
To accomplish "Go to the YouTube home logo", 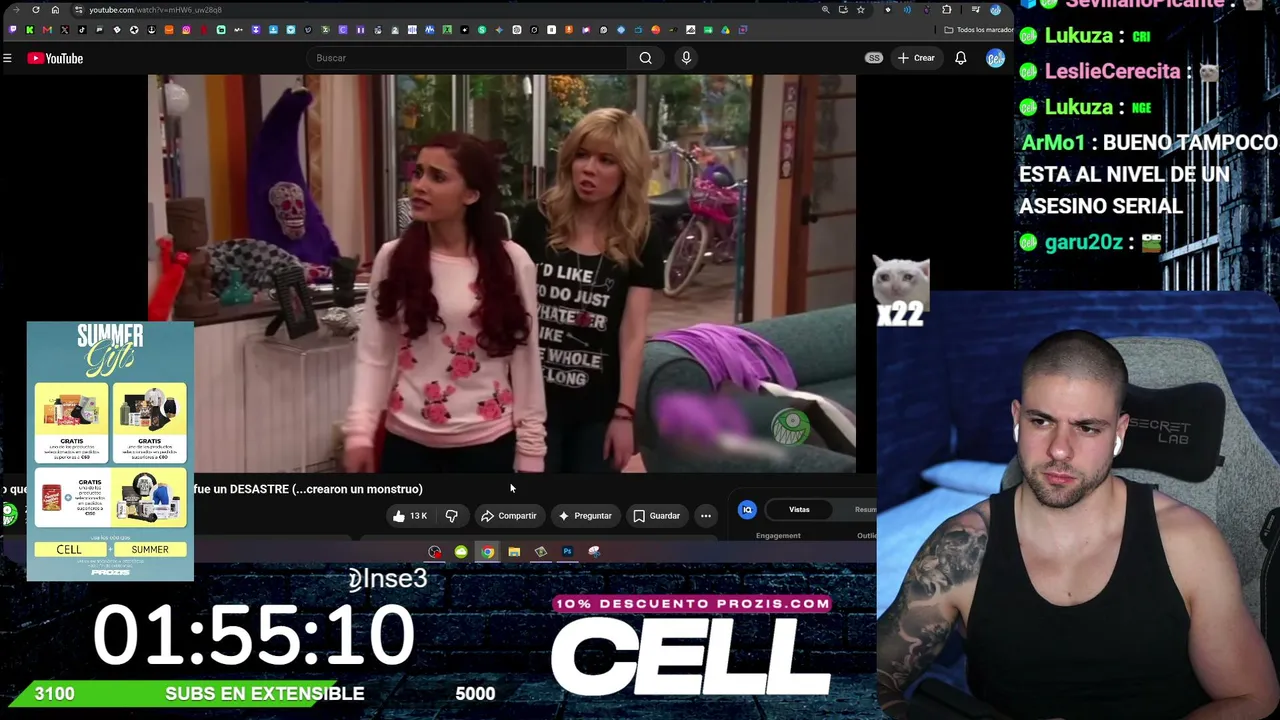I will 55,58.
